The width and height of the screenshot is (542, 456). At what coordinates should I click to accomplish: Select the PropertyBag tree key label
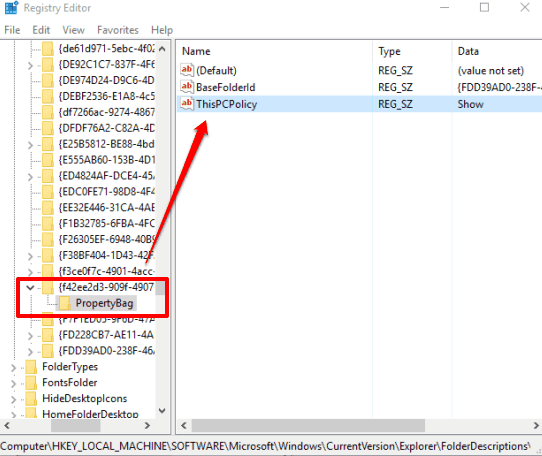click(104, 303)
